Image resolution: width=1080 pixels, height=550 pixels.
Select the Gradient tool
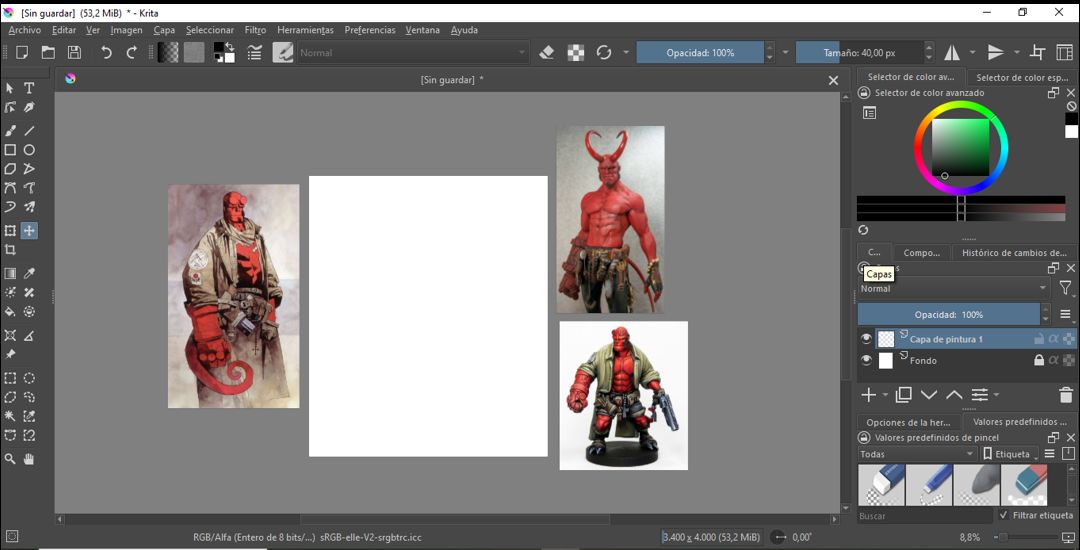[x=10, y=274]
